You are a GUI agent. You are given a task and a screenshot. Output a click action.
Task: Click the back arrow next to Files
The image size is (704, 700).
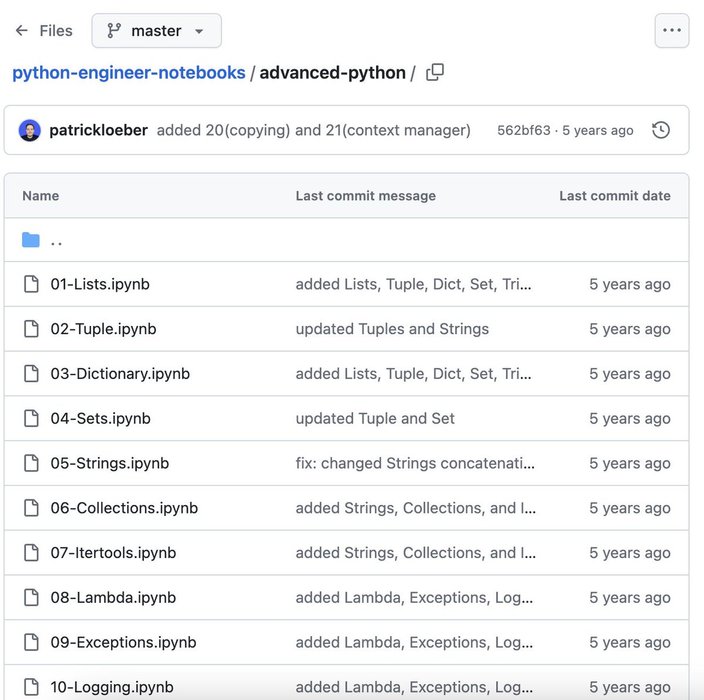pos(21,31)
